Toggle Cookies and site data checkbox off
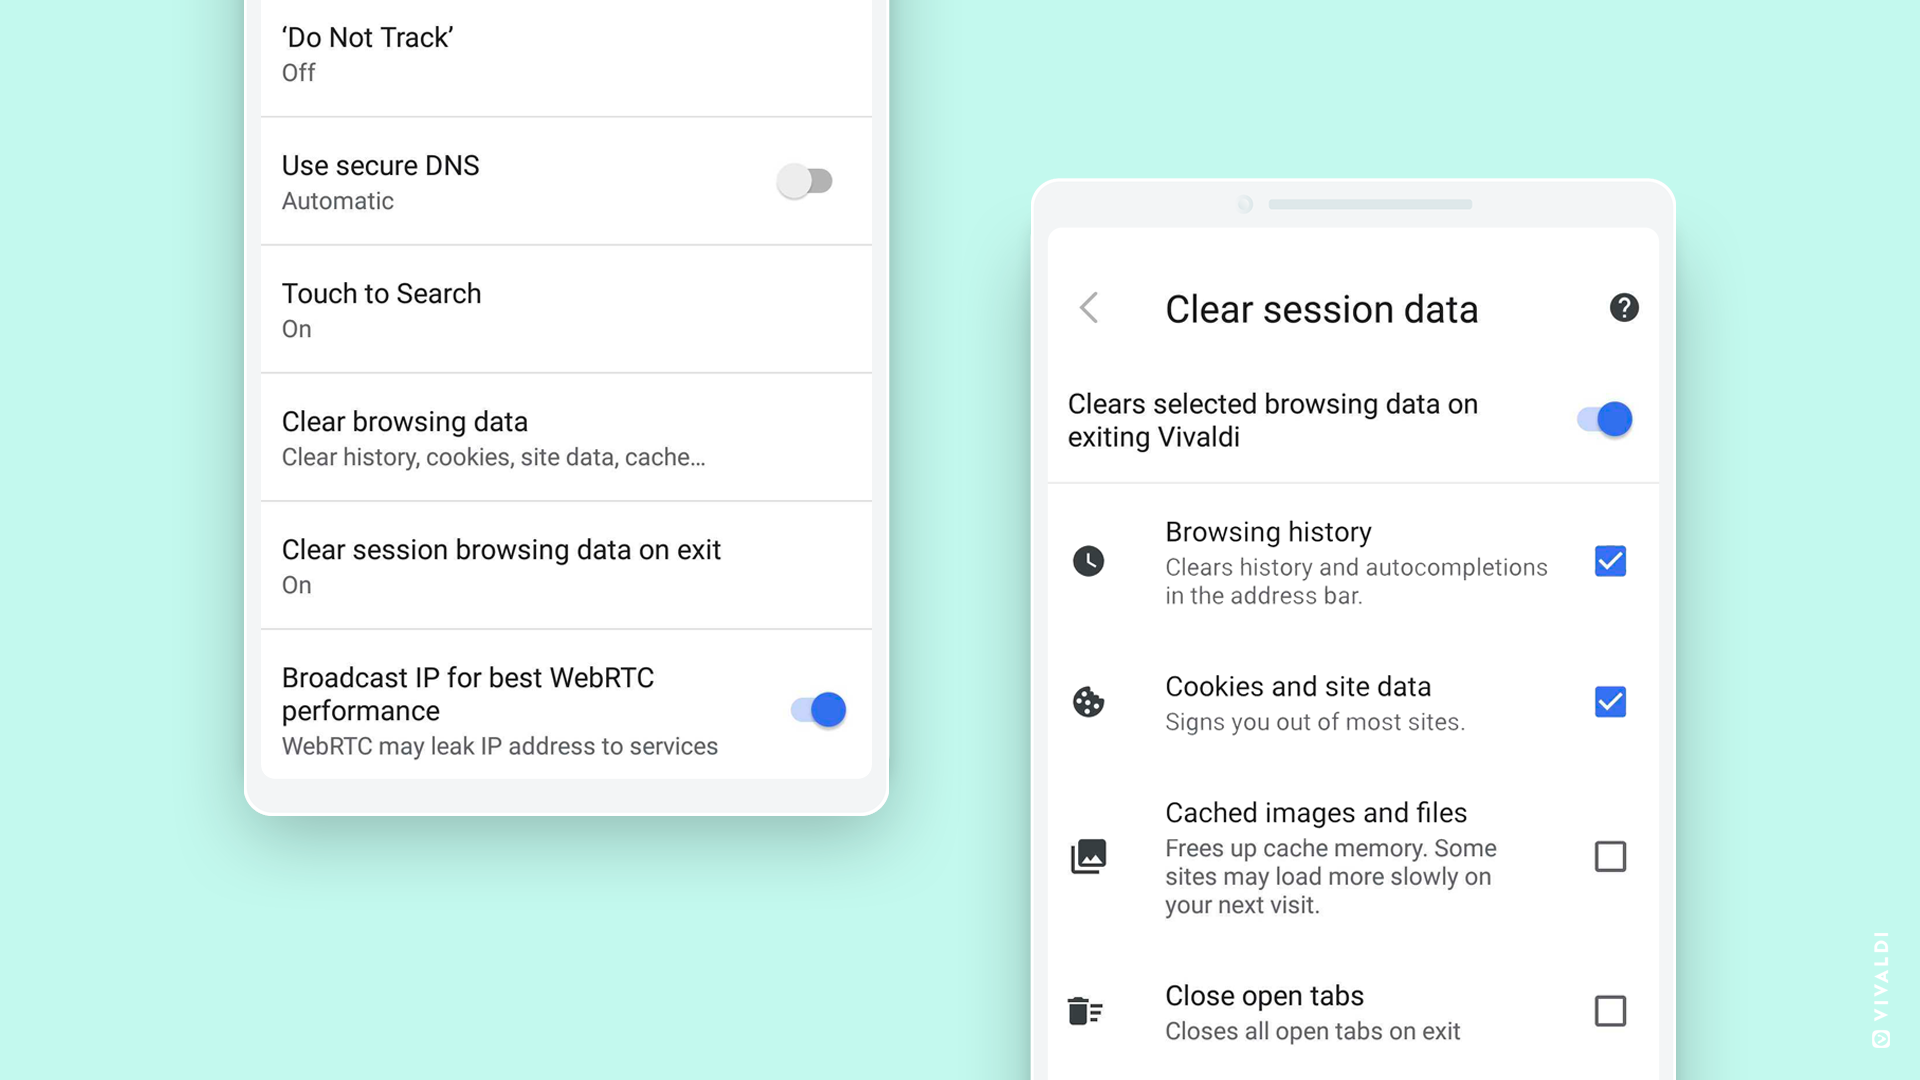 [1610, 700]
